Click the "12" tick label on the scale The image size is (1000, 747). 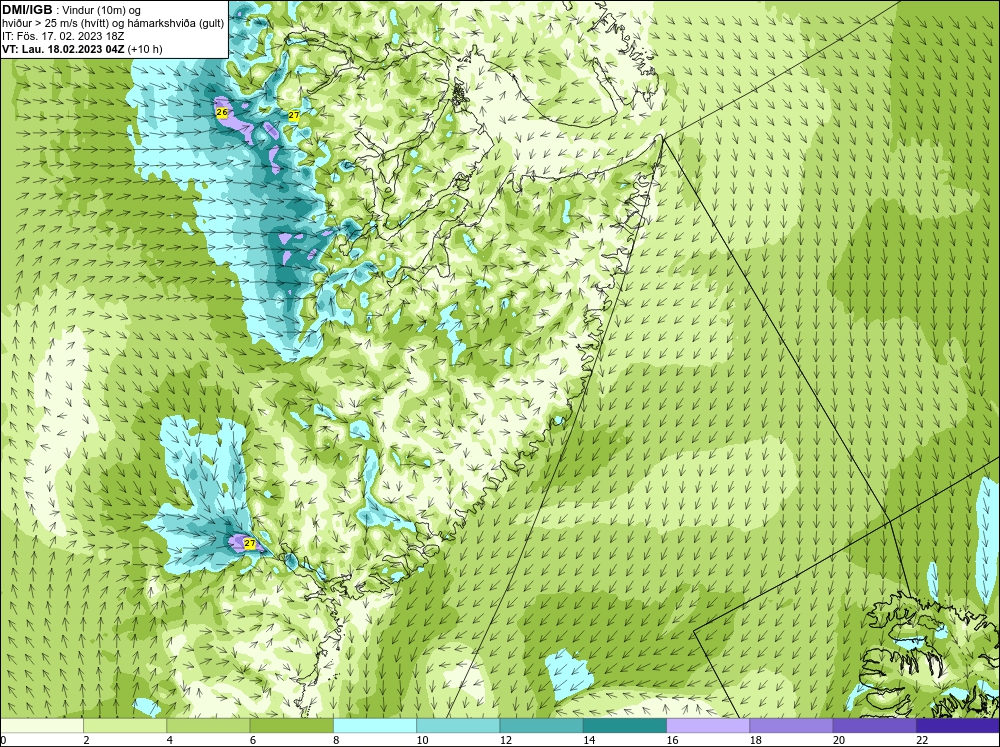(x=506, y=740)
